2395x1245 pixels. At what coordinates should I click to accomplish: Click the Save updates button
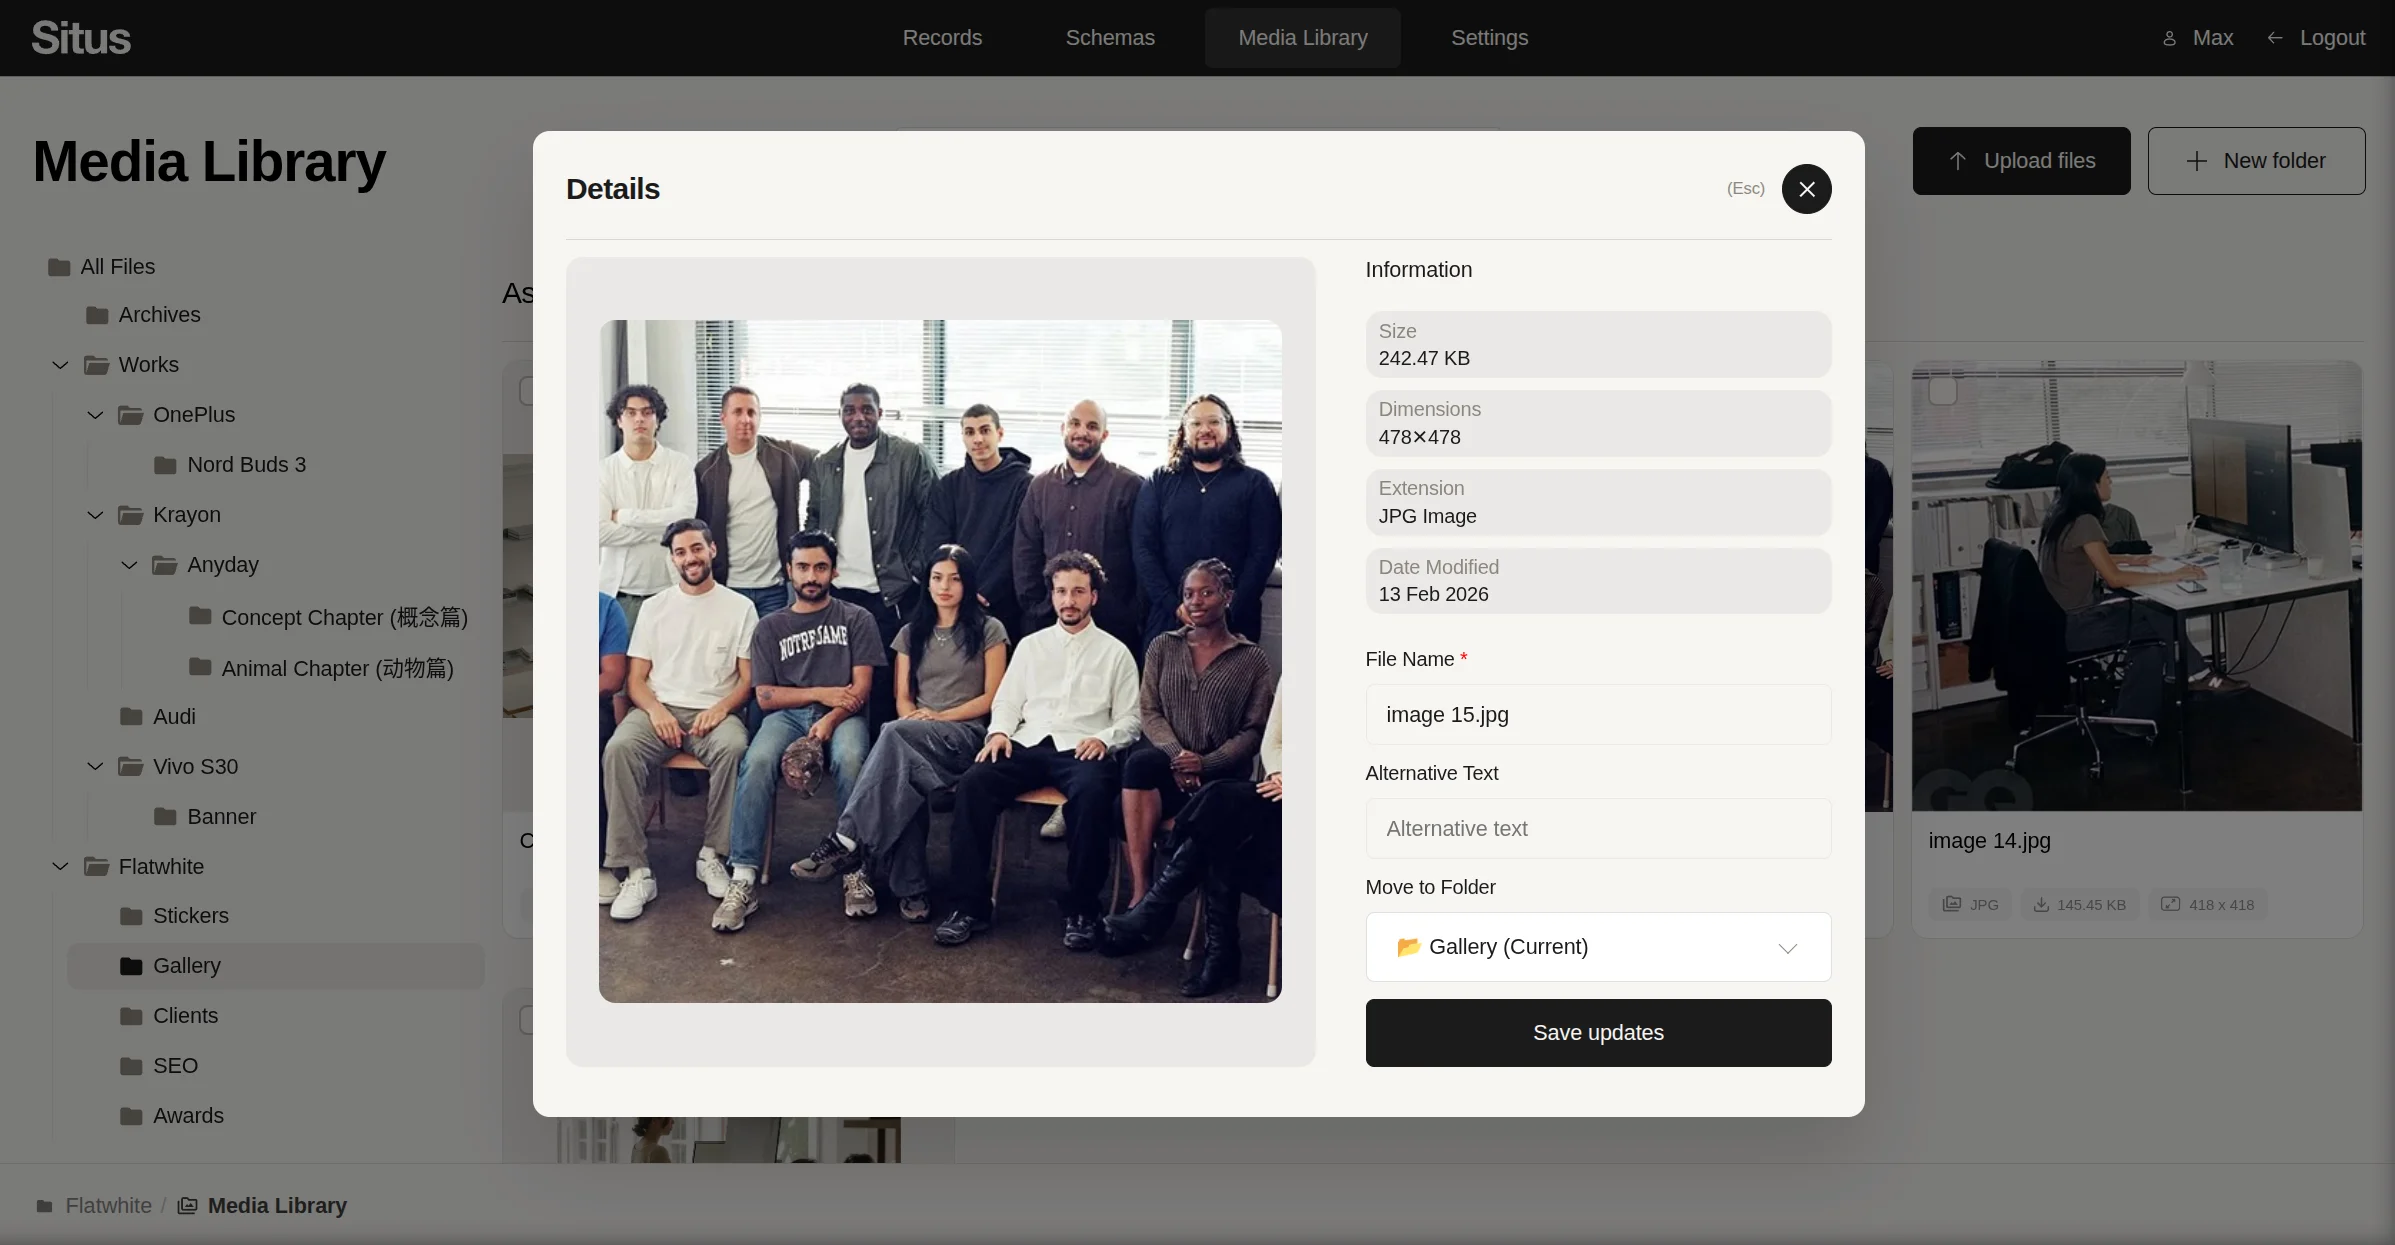1597,1033
